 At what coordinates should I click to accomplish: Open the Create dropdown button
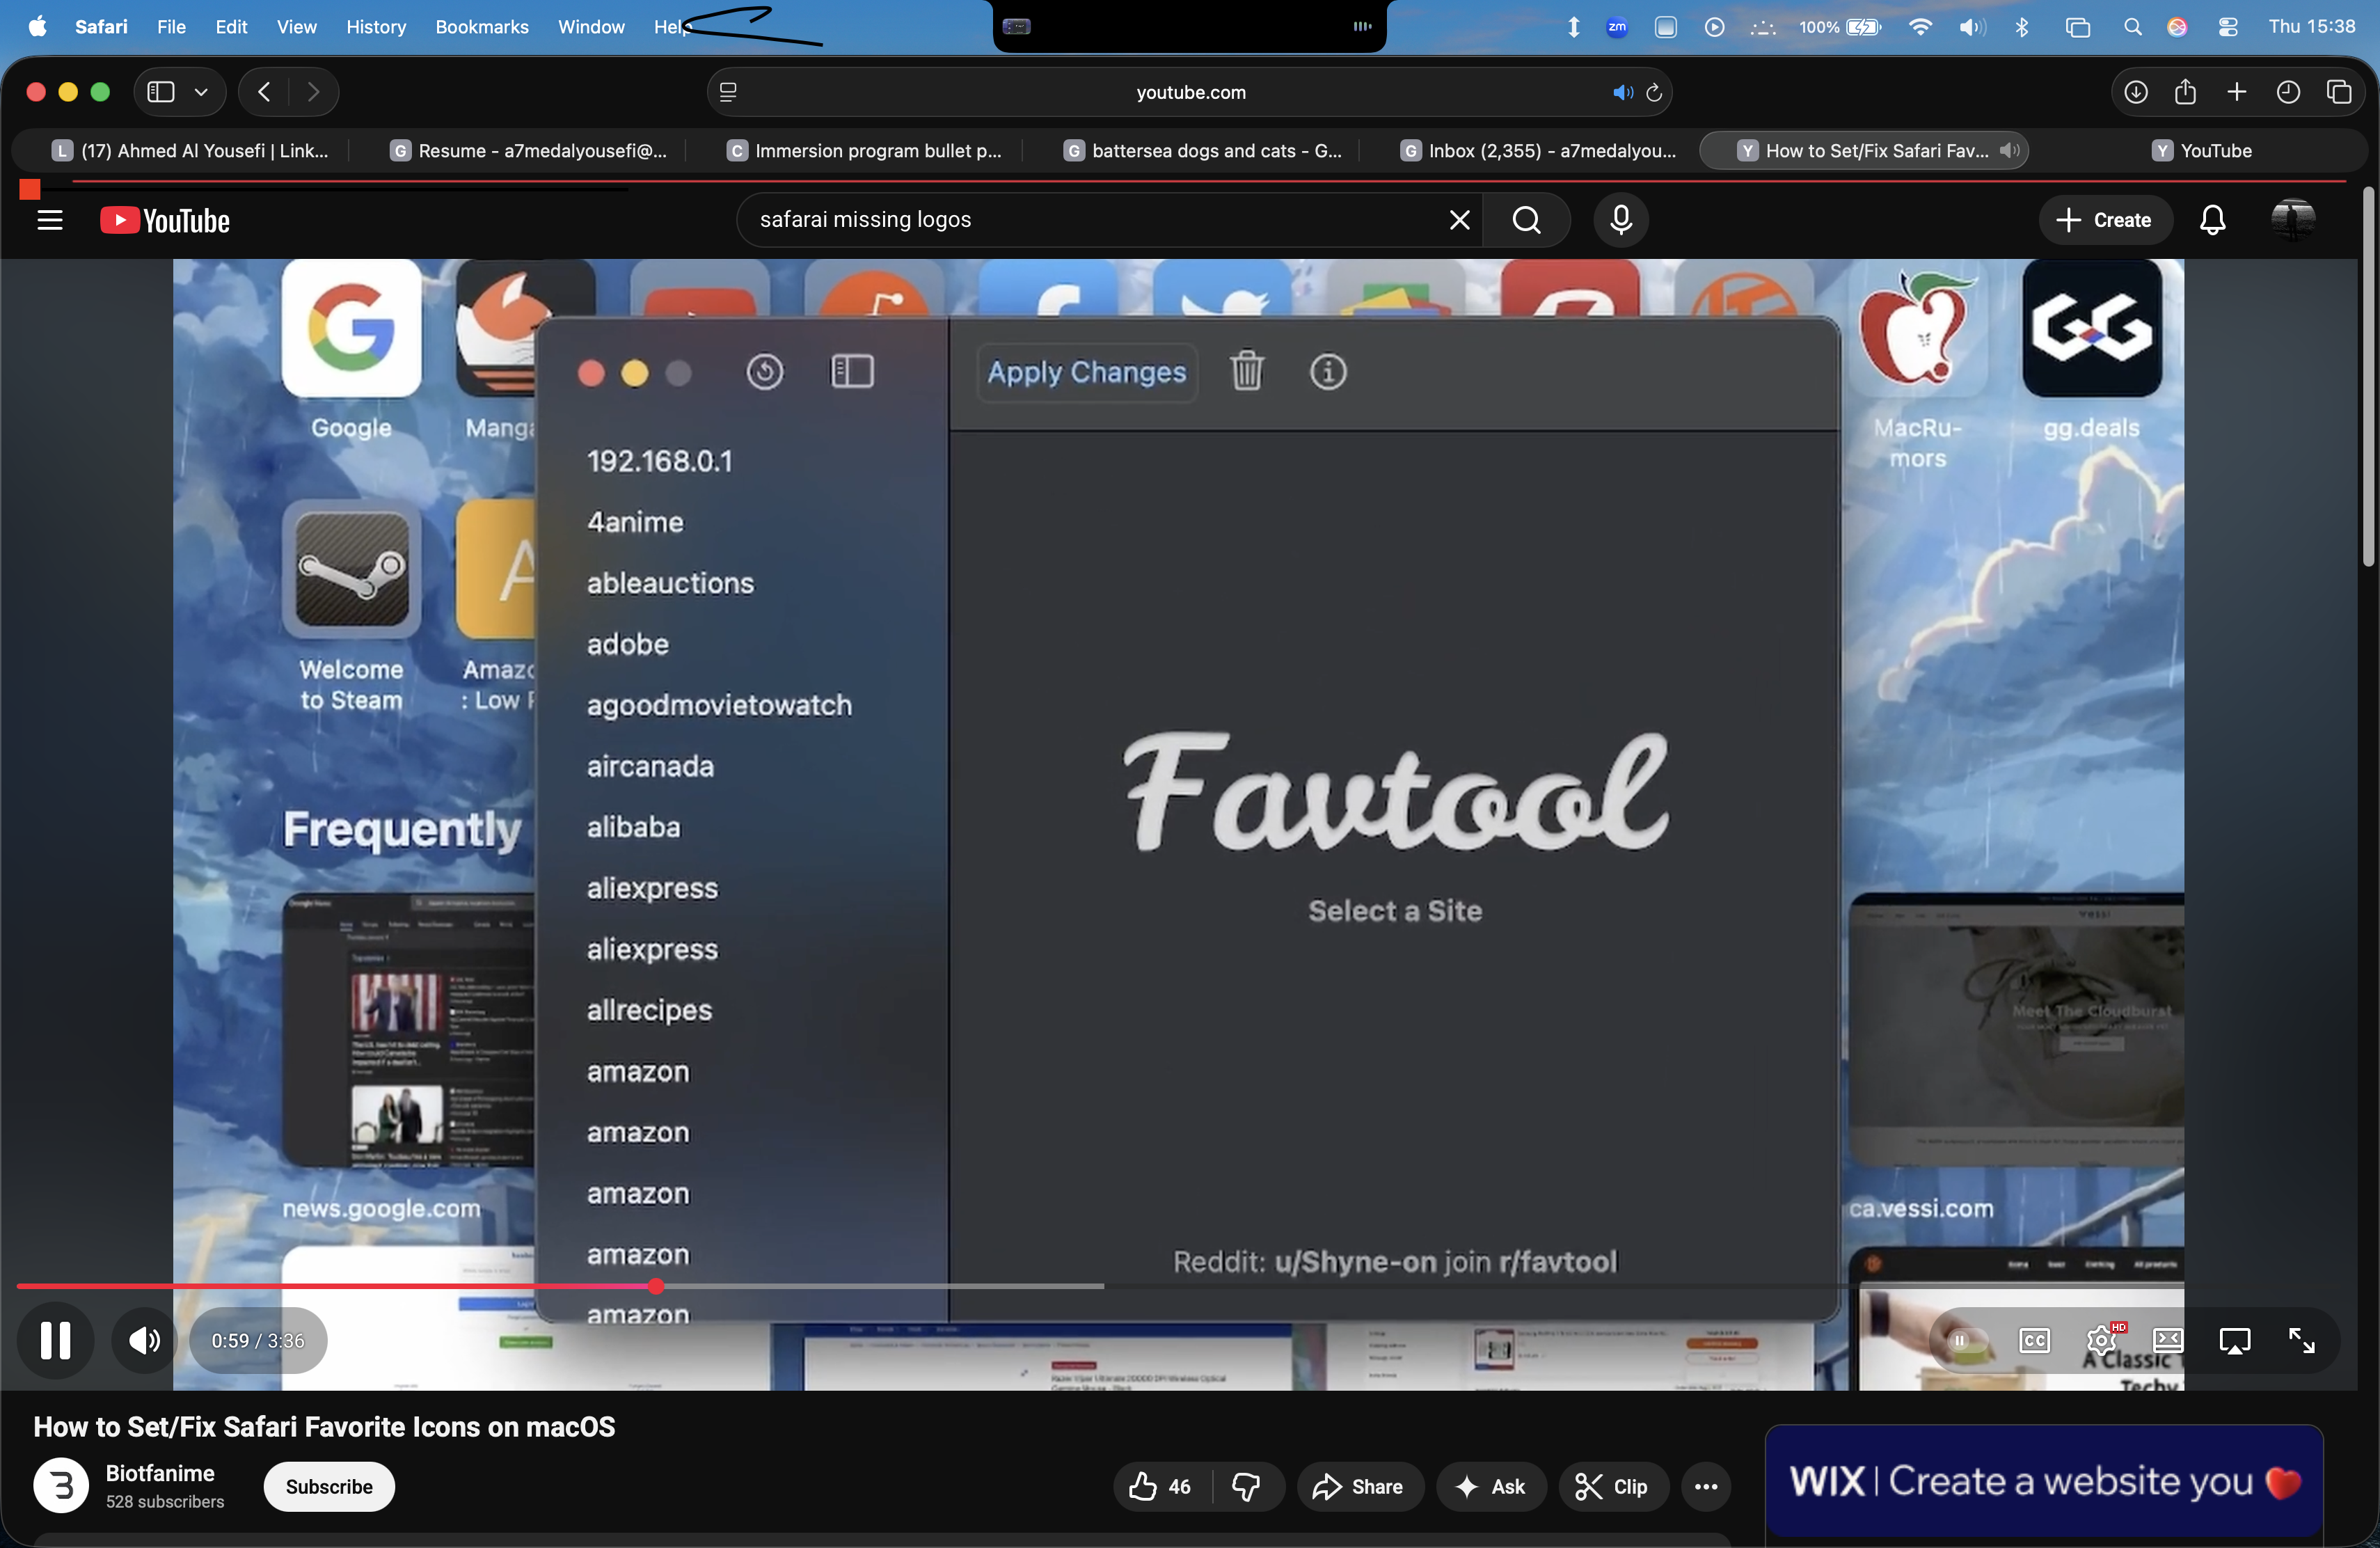click(x=2104, y=220)
